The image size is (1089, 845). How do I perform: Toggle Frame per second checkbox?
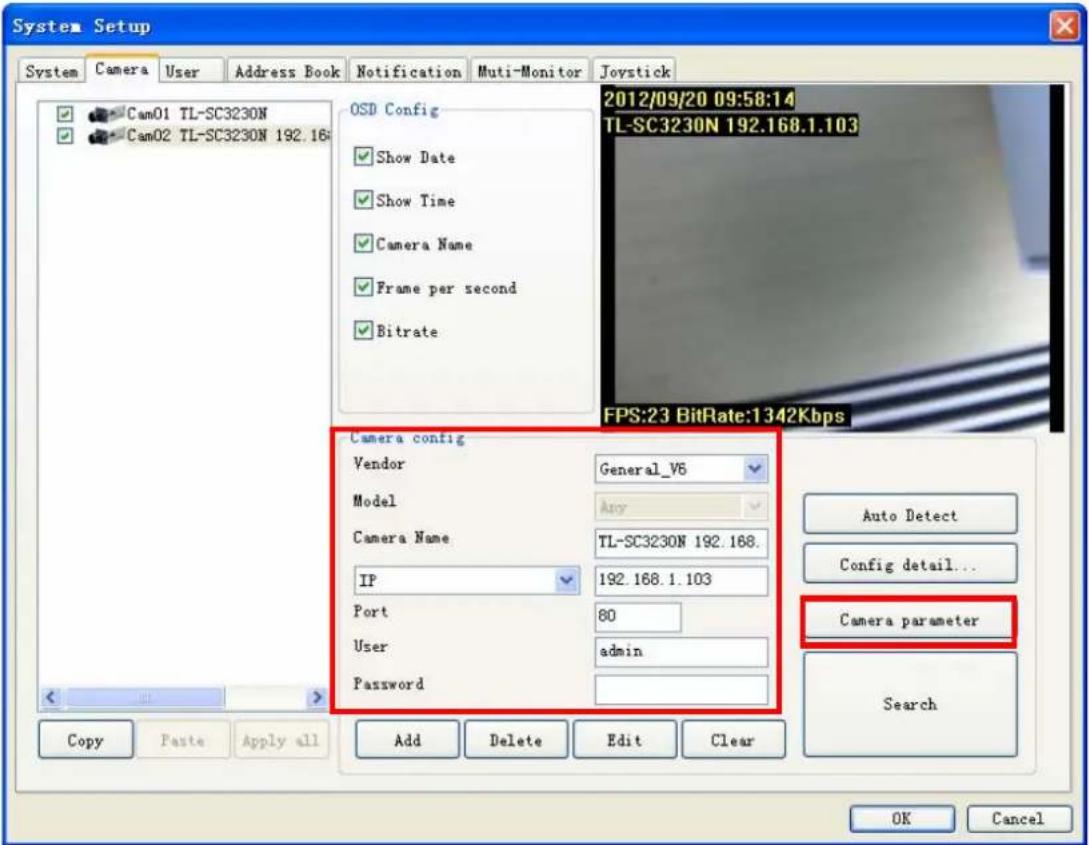coord(363,287)
